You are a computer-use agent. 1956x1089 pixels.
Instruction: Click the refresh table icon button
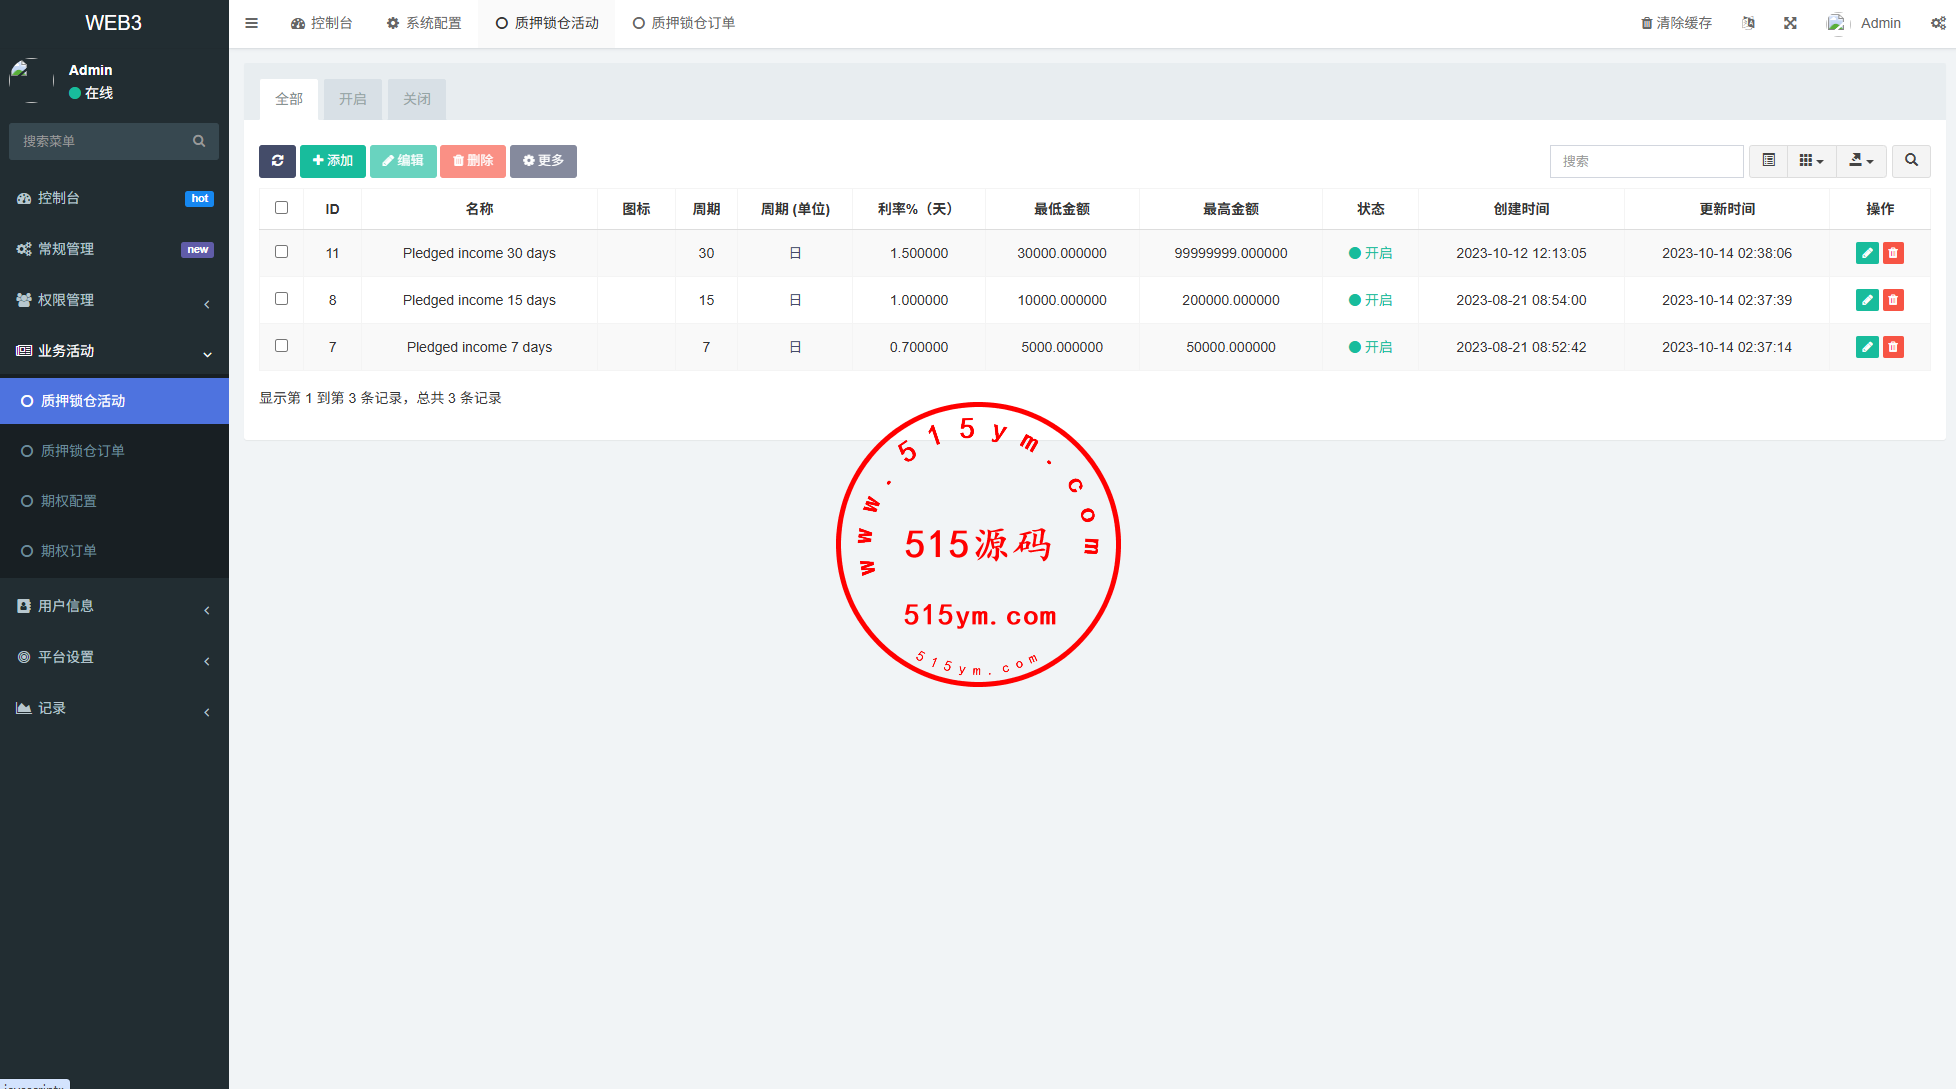click(x=277, y=161)
